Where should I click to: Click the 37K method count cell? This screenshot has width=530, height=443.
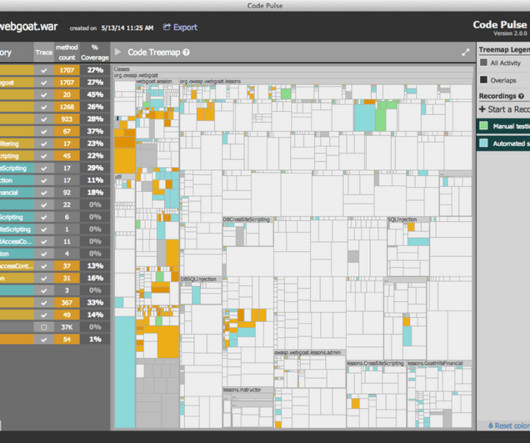coord(67,327)
